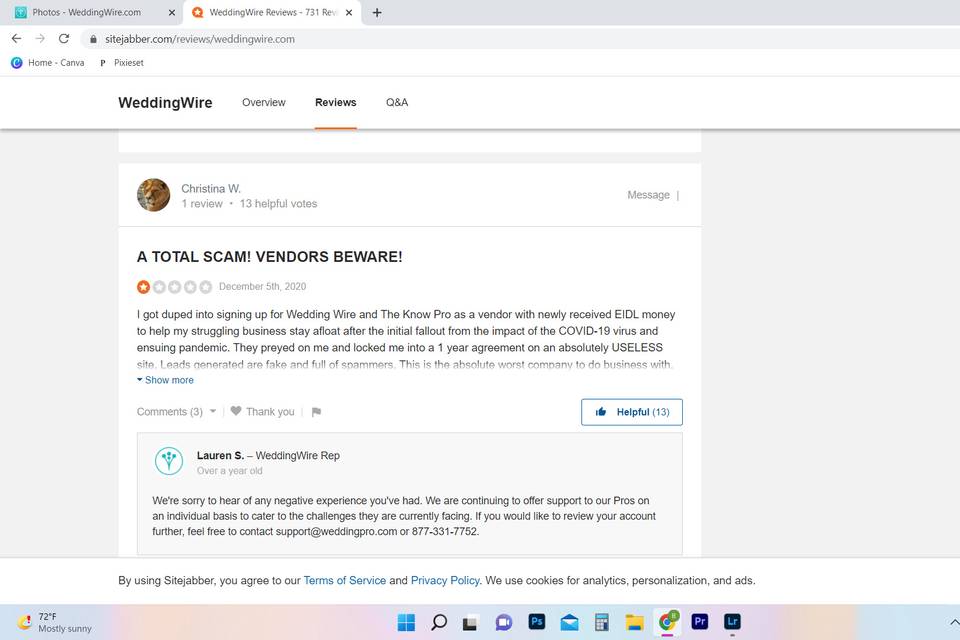Expand the review with Show more

(165, 380)
